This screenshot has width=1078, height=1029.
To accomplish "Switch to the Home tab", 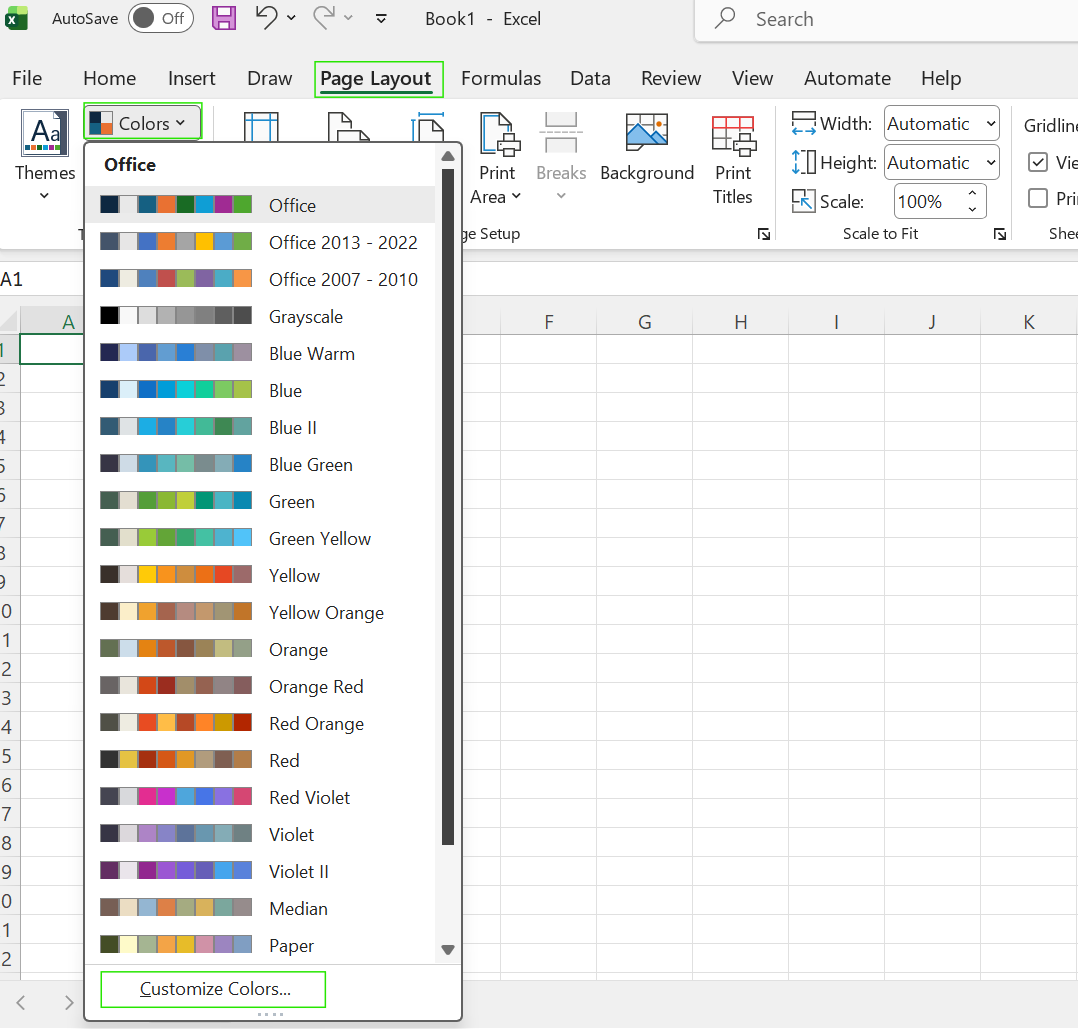I will (x=109, y=78).
